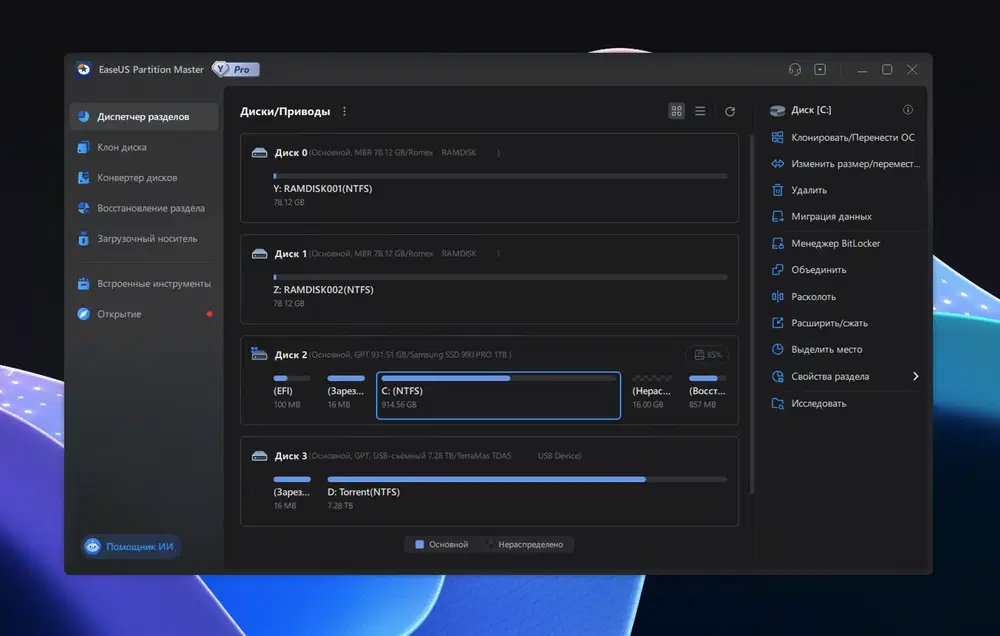
Task: Switch to grid view of disks
Action: click(x=677, y=111)
